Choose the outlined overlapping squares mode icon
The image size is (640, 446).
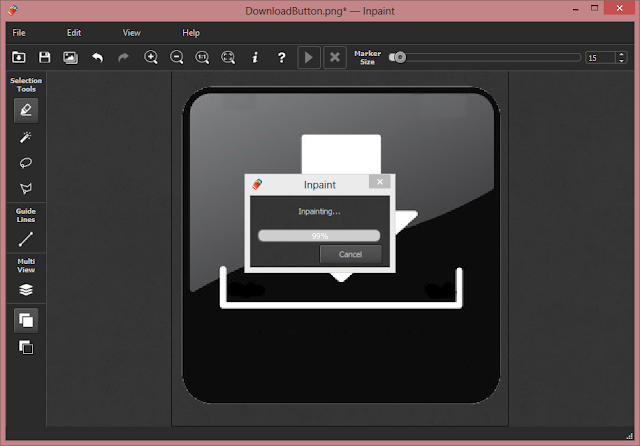coord(26,348)
